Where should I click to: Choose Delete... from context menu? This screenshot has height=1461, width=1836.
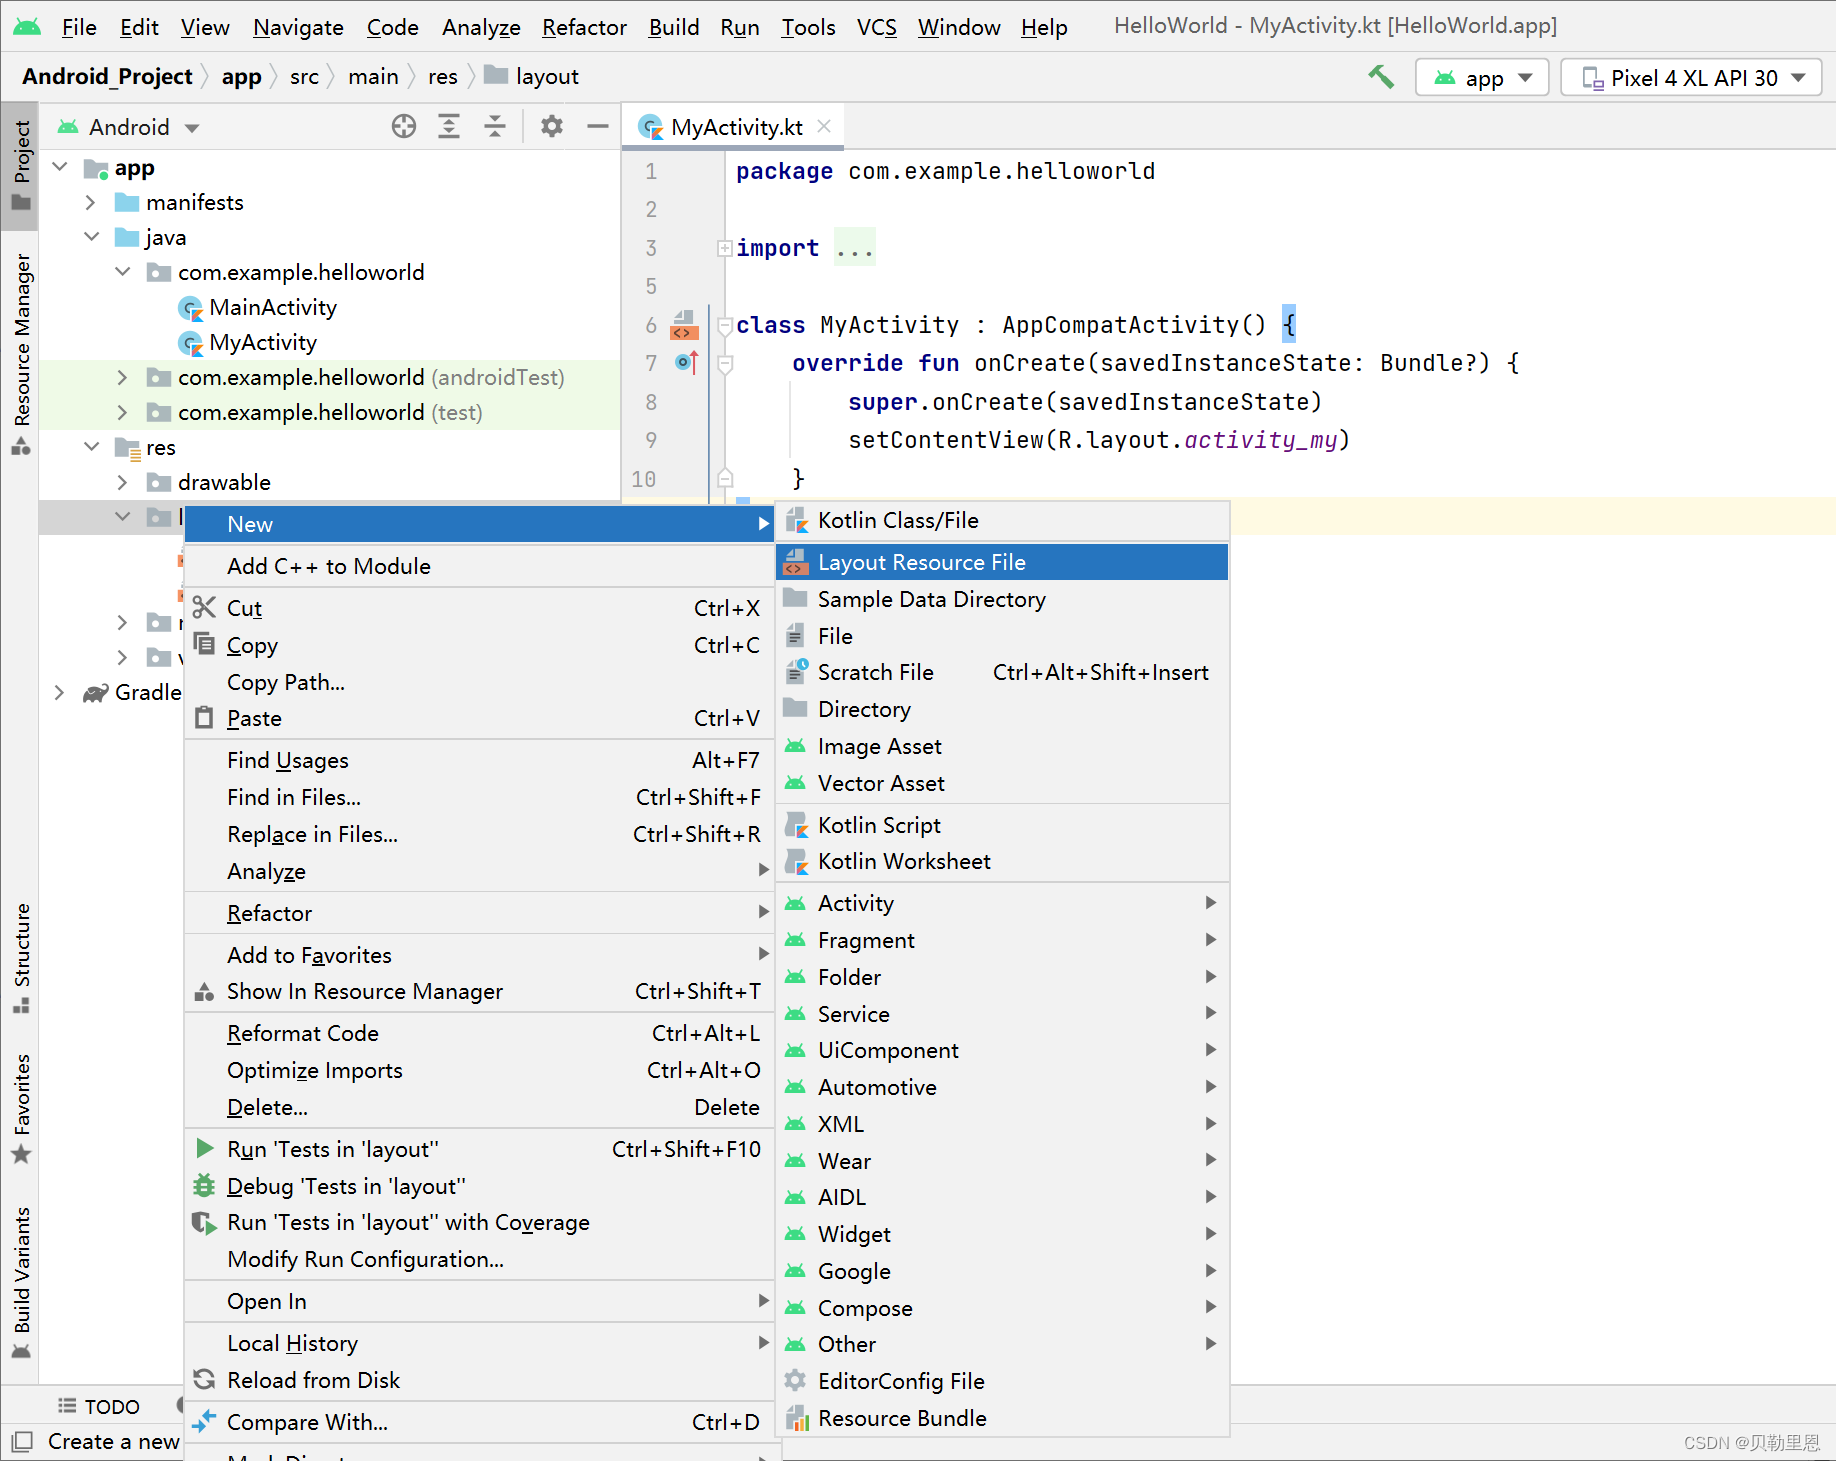click(479, 1107)
